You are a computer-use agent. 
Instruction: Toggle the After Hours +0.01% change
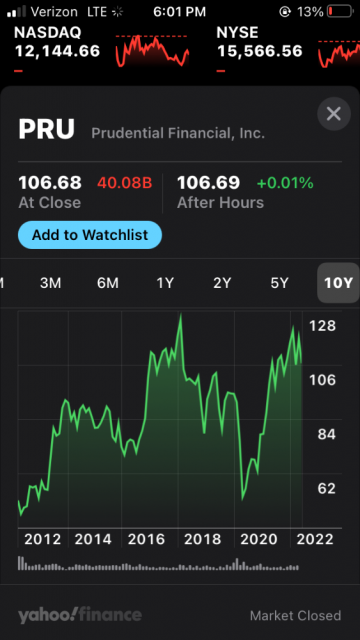tap(285, 183)
